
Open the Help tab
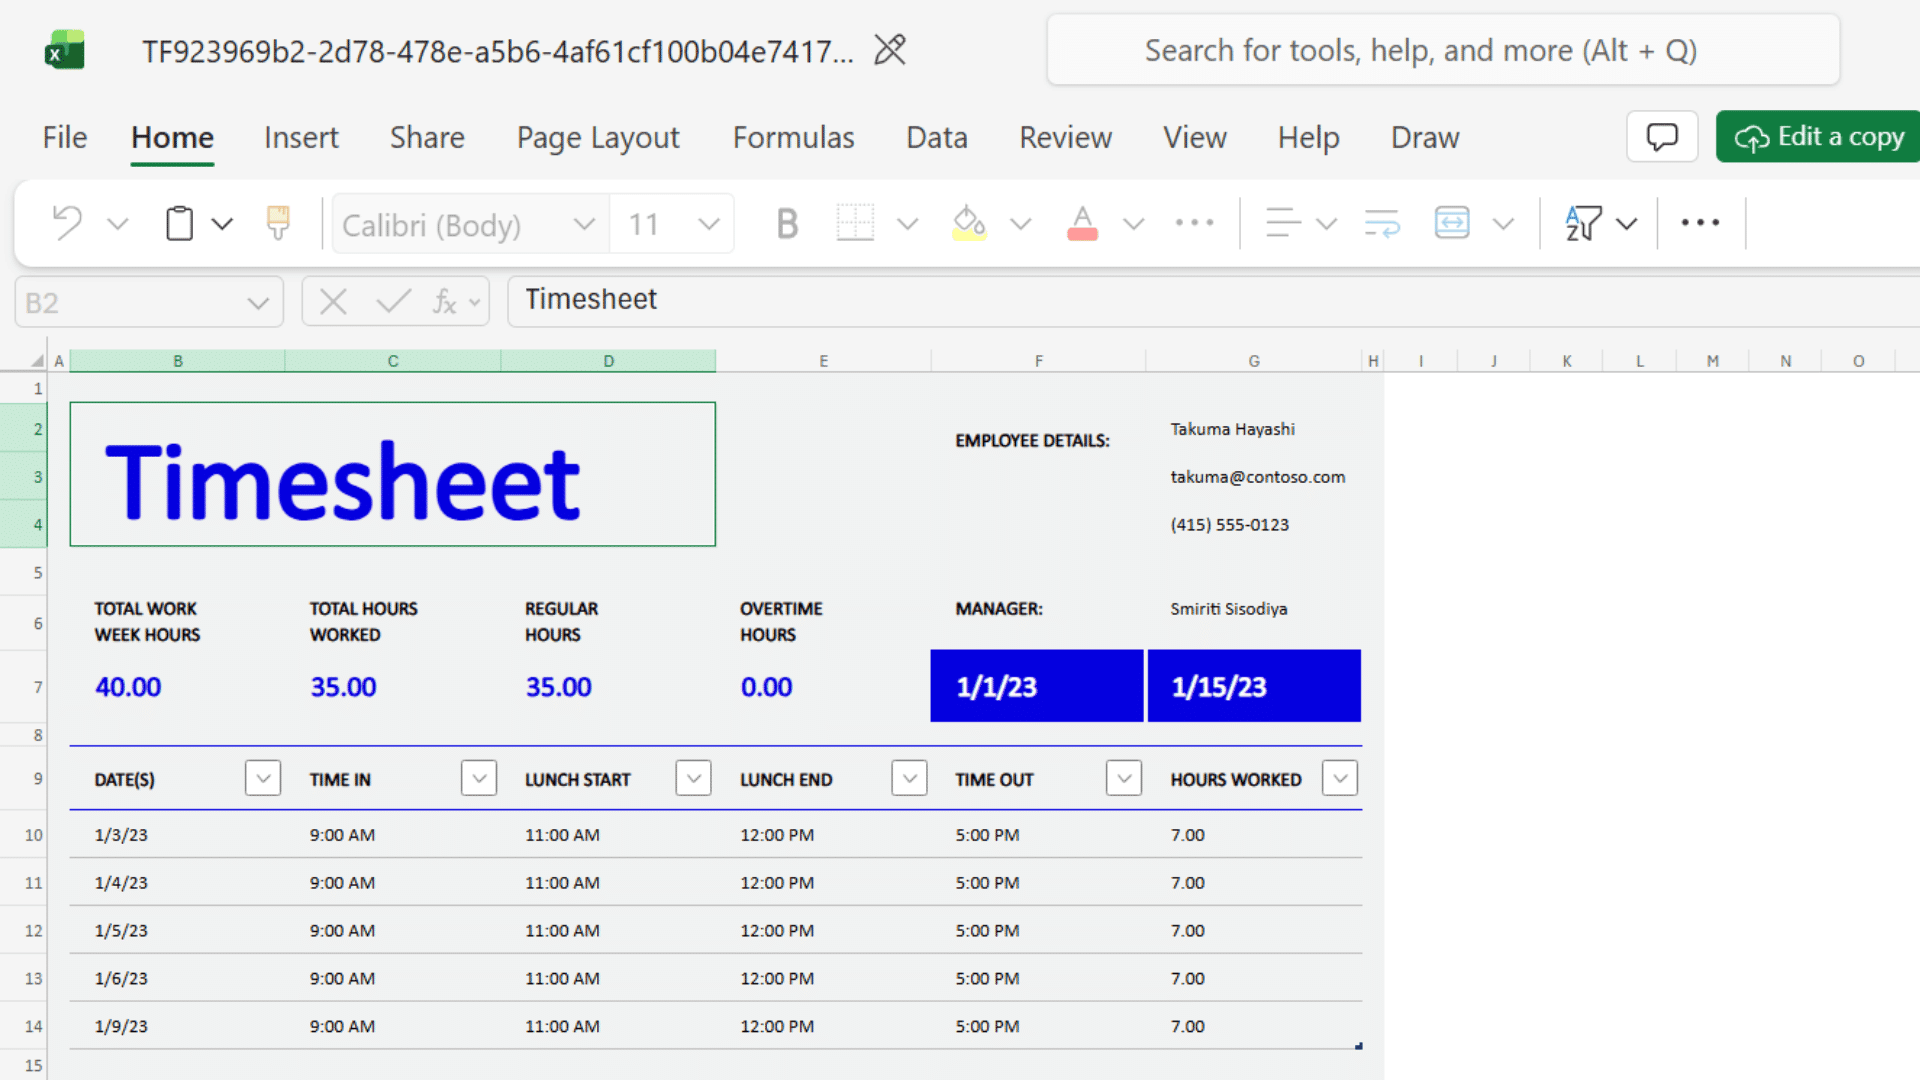tap(1308, 137)
